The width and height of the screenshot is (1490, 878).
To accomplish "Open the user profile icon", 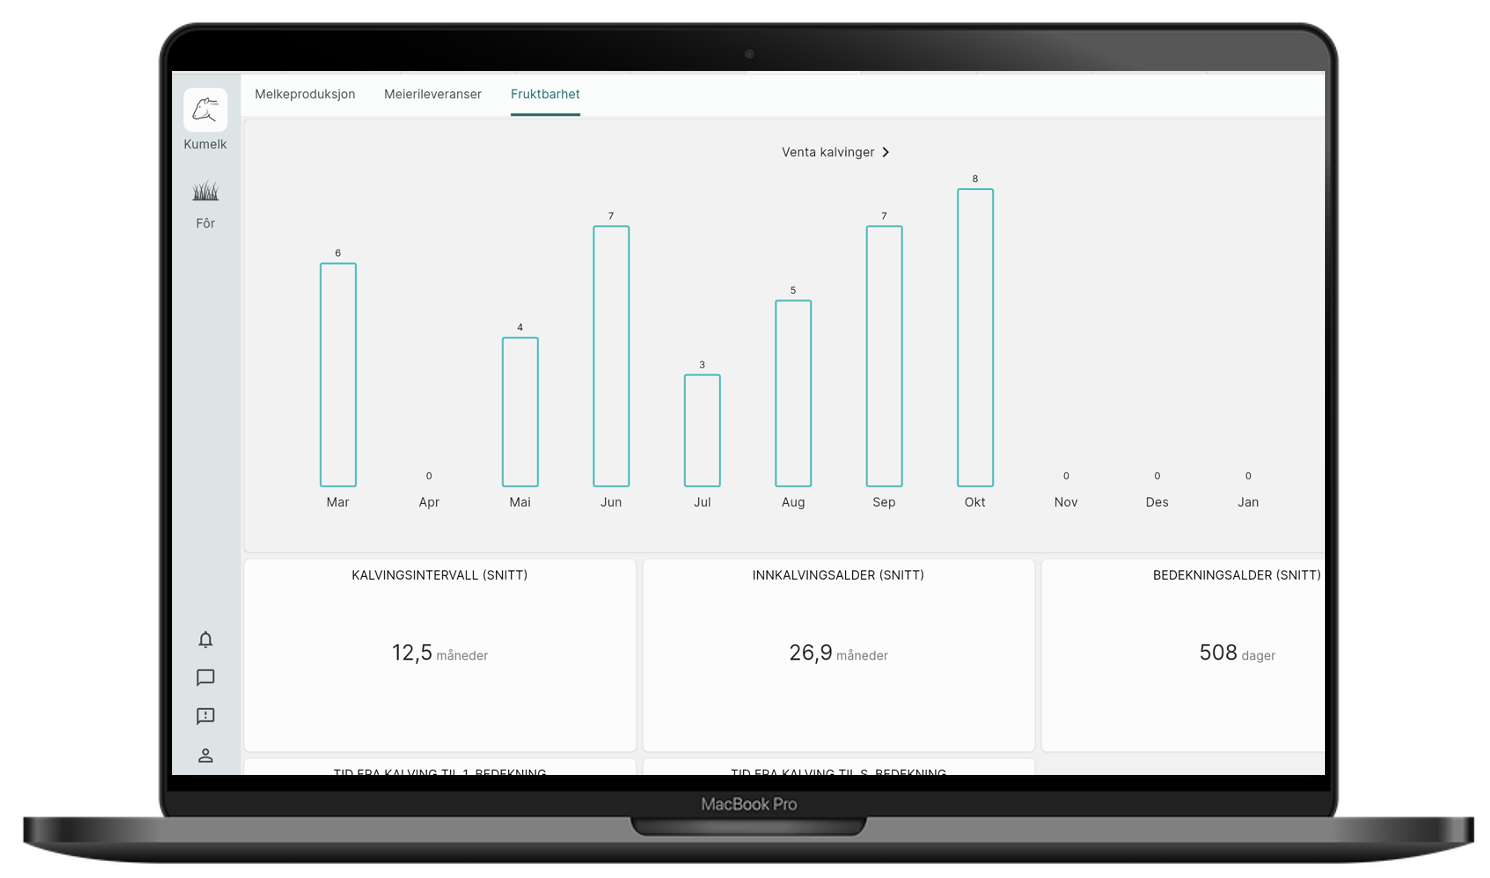I will click(205, 755).
